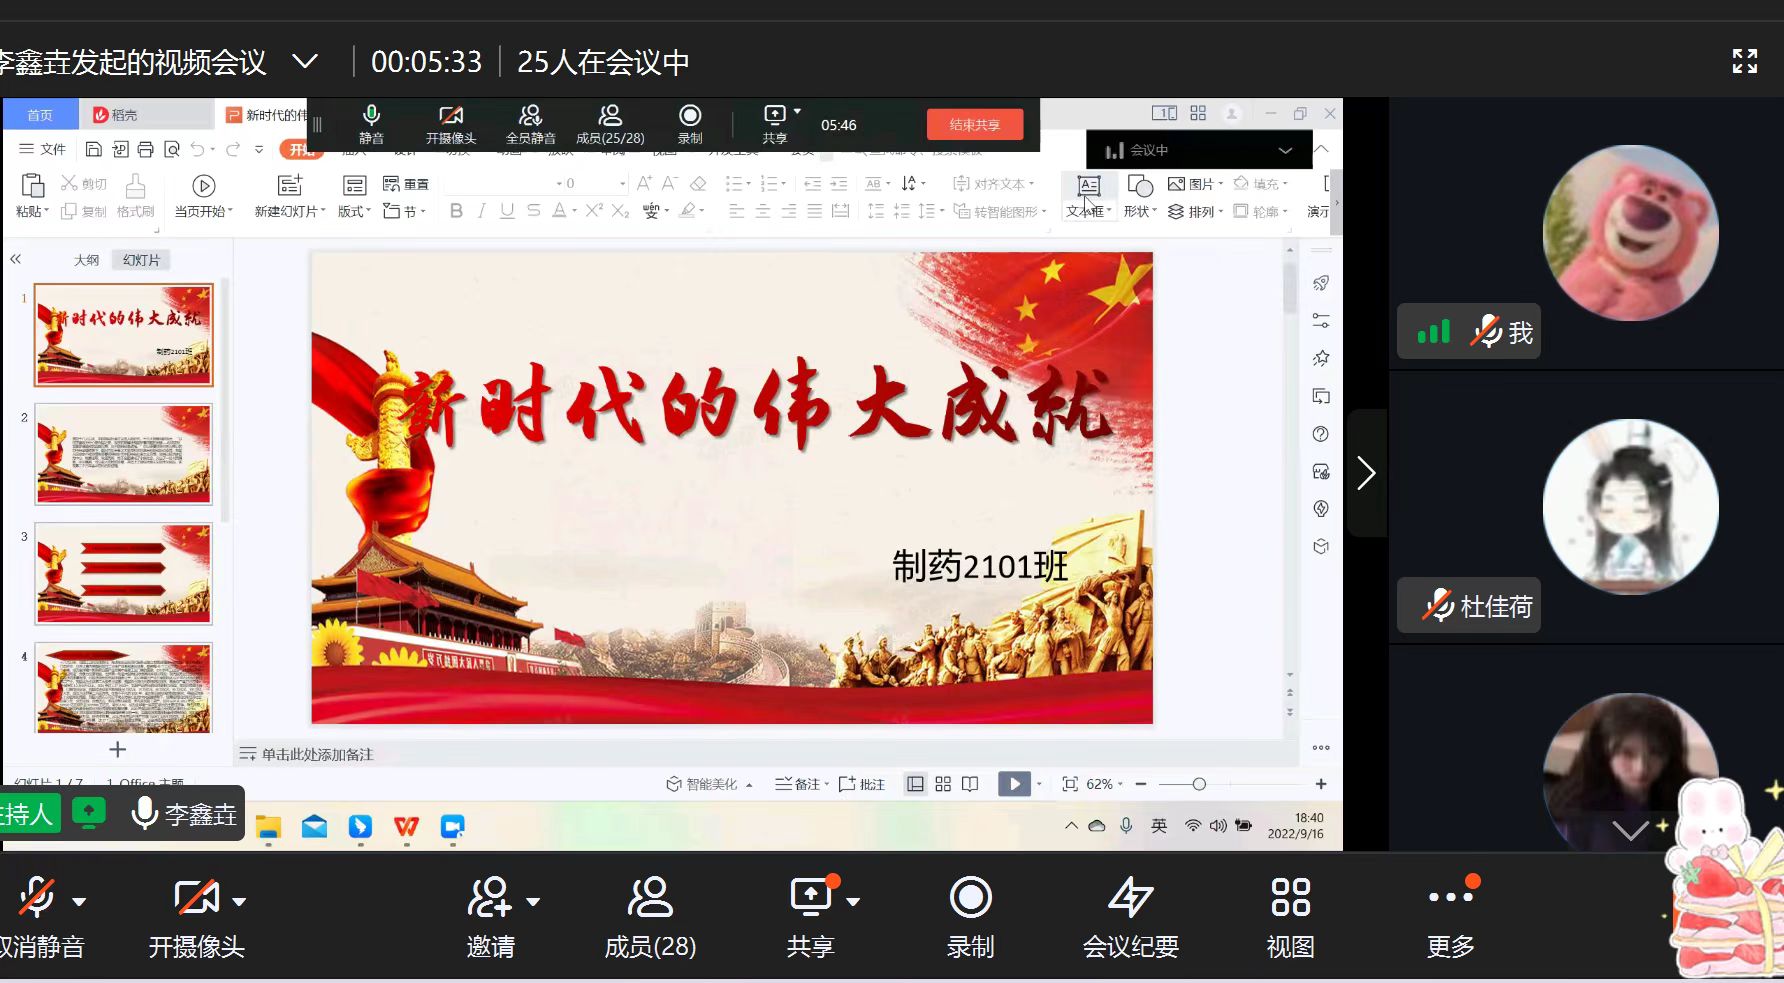Click the 邀请 invite participants icon
Image resolution: width=1784 pixels, height=983 pixels.
pyautogui.click(x=489, y=898)
